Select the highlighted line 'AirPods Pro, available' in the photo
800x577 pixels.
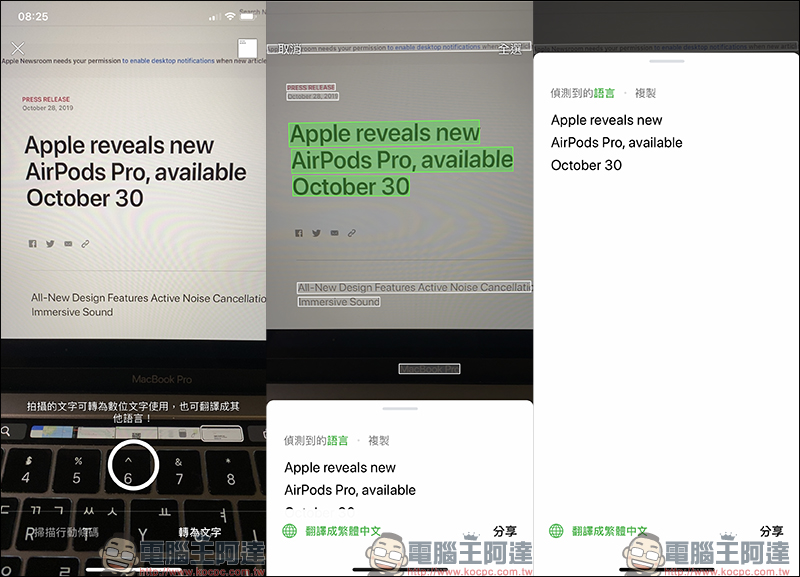click(402, 160)
